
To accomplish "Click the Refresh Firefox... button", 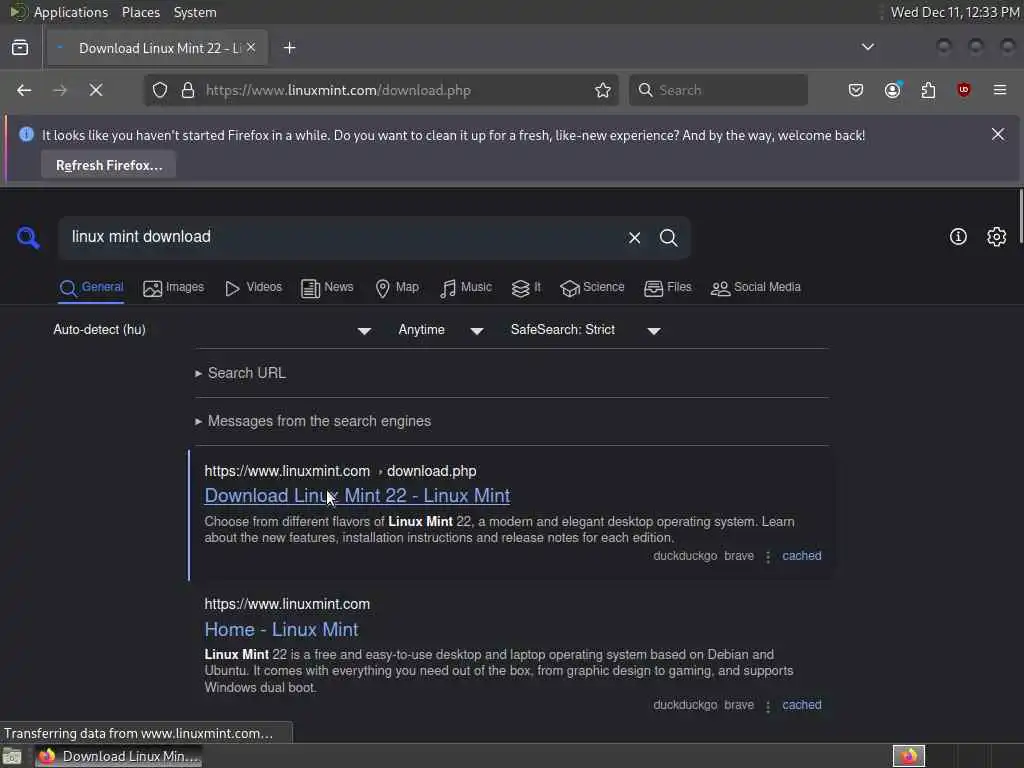I will point(108,165).
